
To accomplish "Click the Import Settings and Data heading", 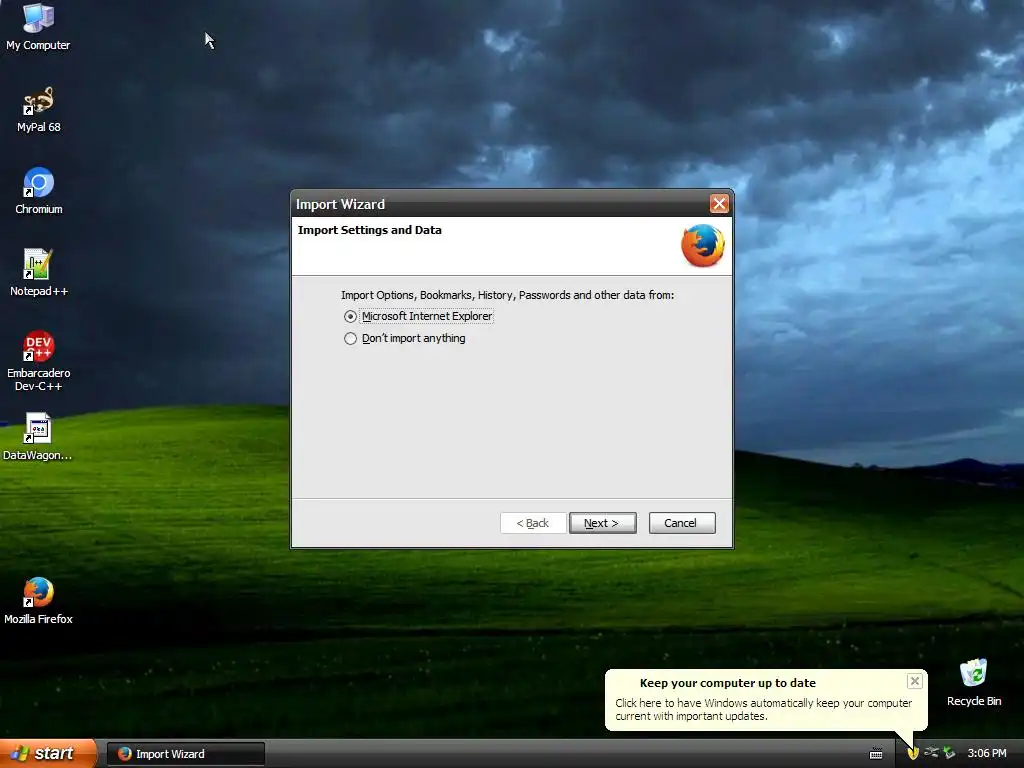I will (370, 230).
